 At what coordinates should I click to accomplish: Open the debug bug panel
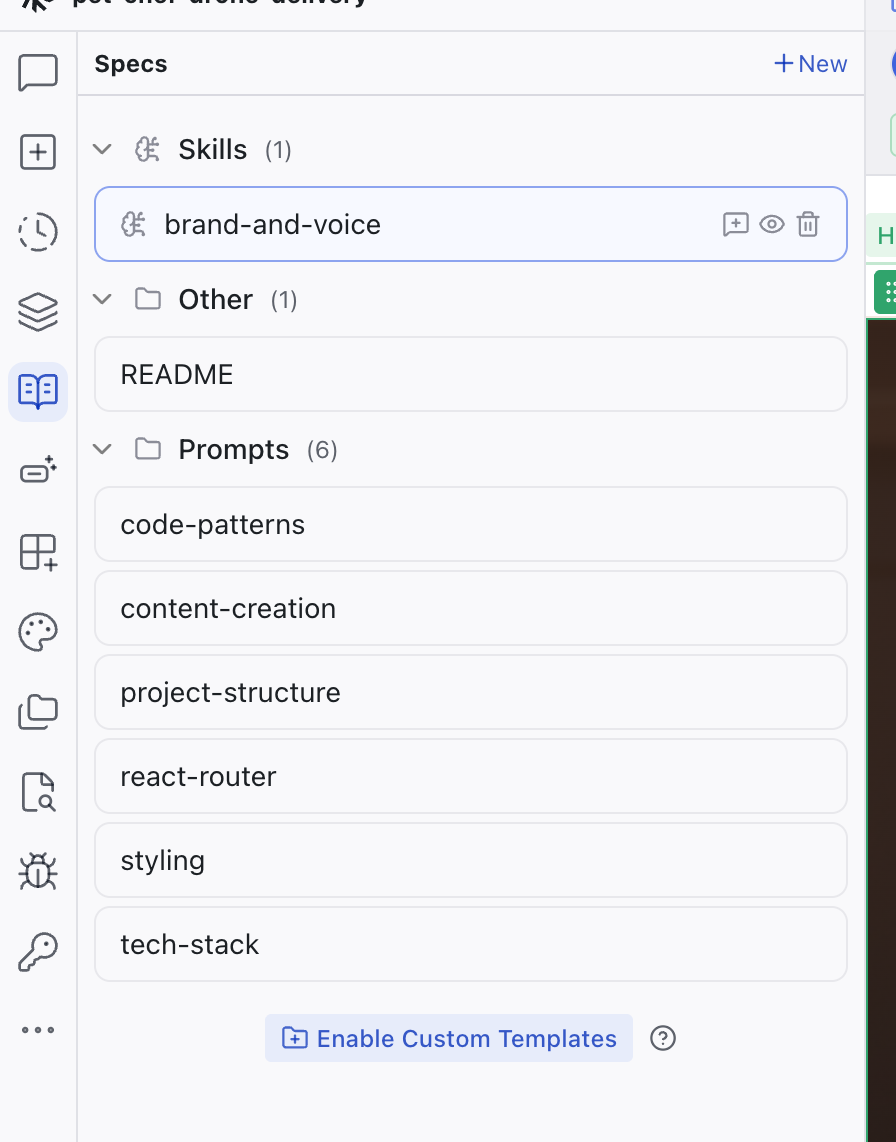pyautogui.click(x=37, y=871)
